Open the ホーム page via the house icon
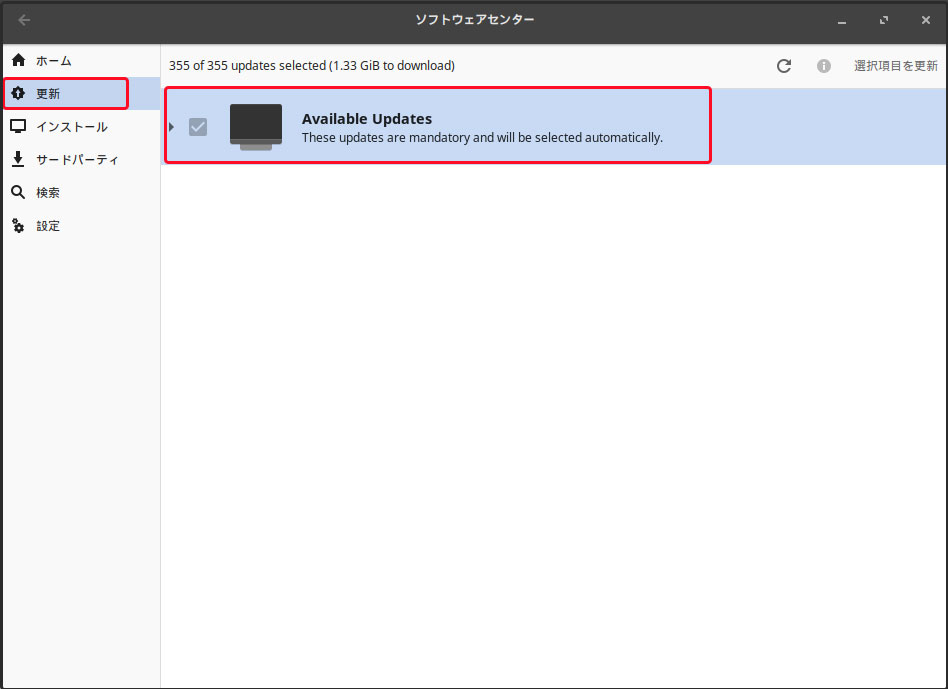 click(x=18, y=61)
